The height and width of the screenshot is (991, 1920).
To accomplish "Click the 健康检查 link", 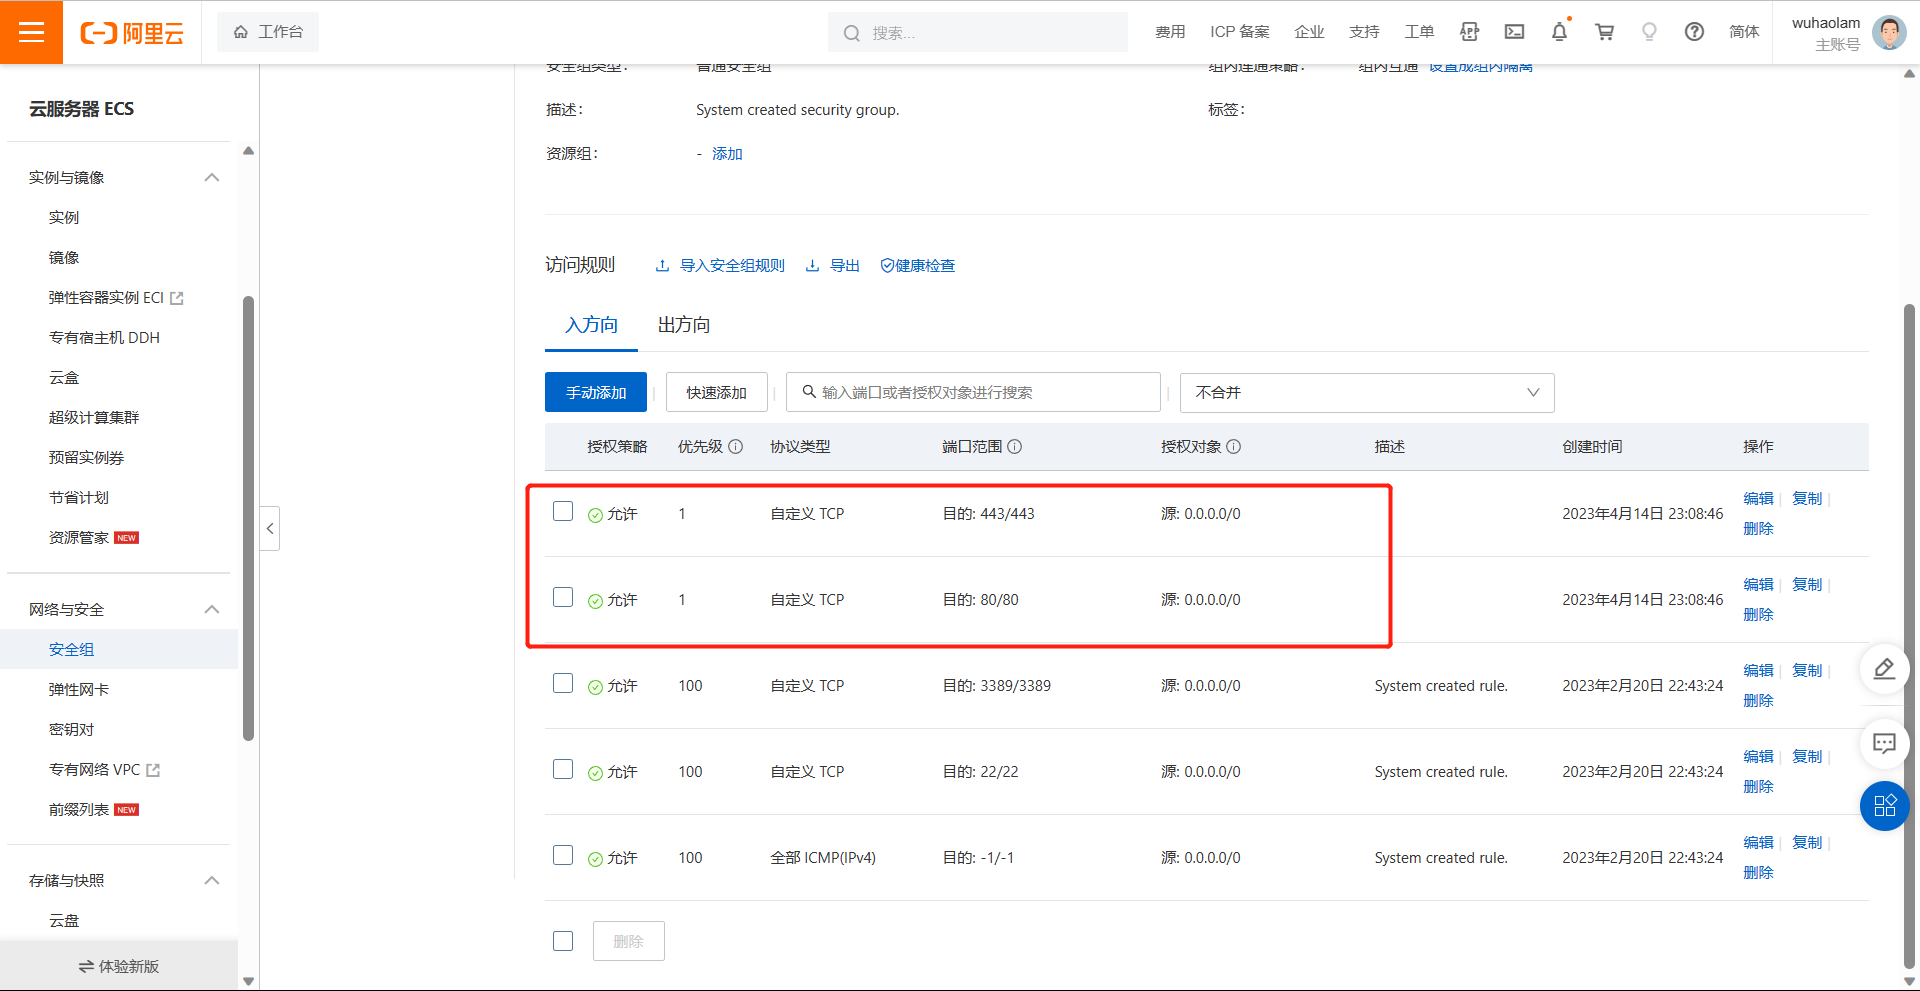I will pos(918,266).
